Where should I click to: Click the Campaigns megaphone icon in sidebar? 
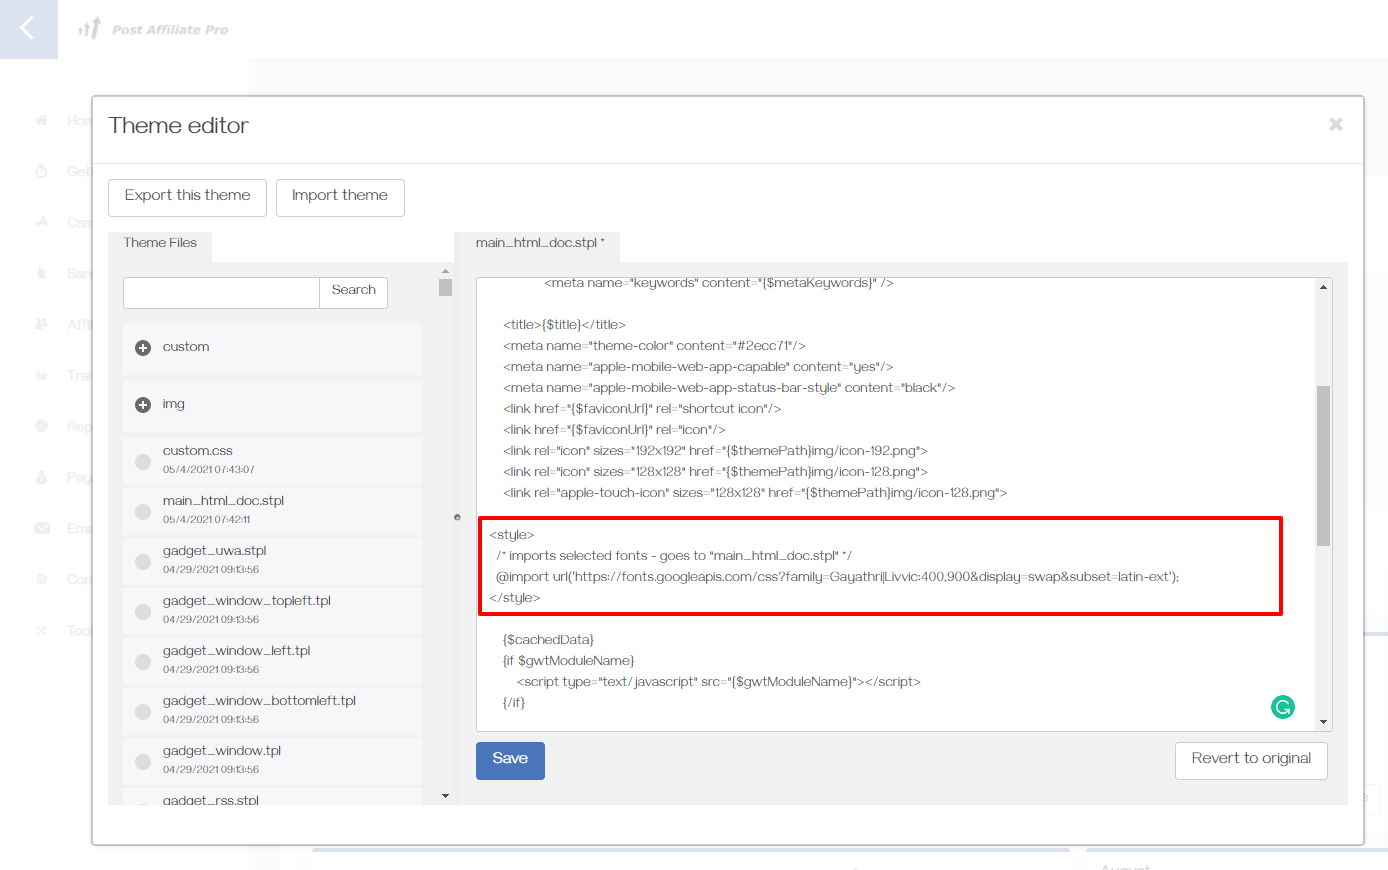pyautogui.click(x=42, y=222)
